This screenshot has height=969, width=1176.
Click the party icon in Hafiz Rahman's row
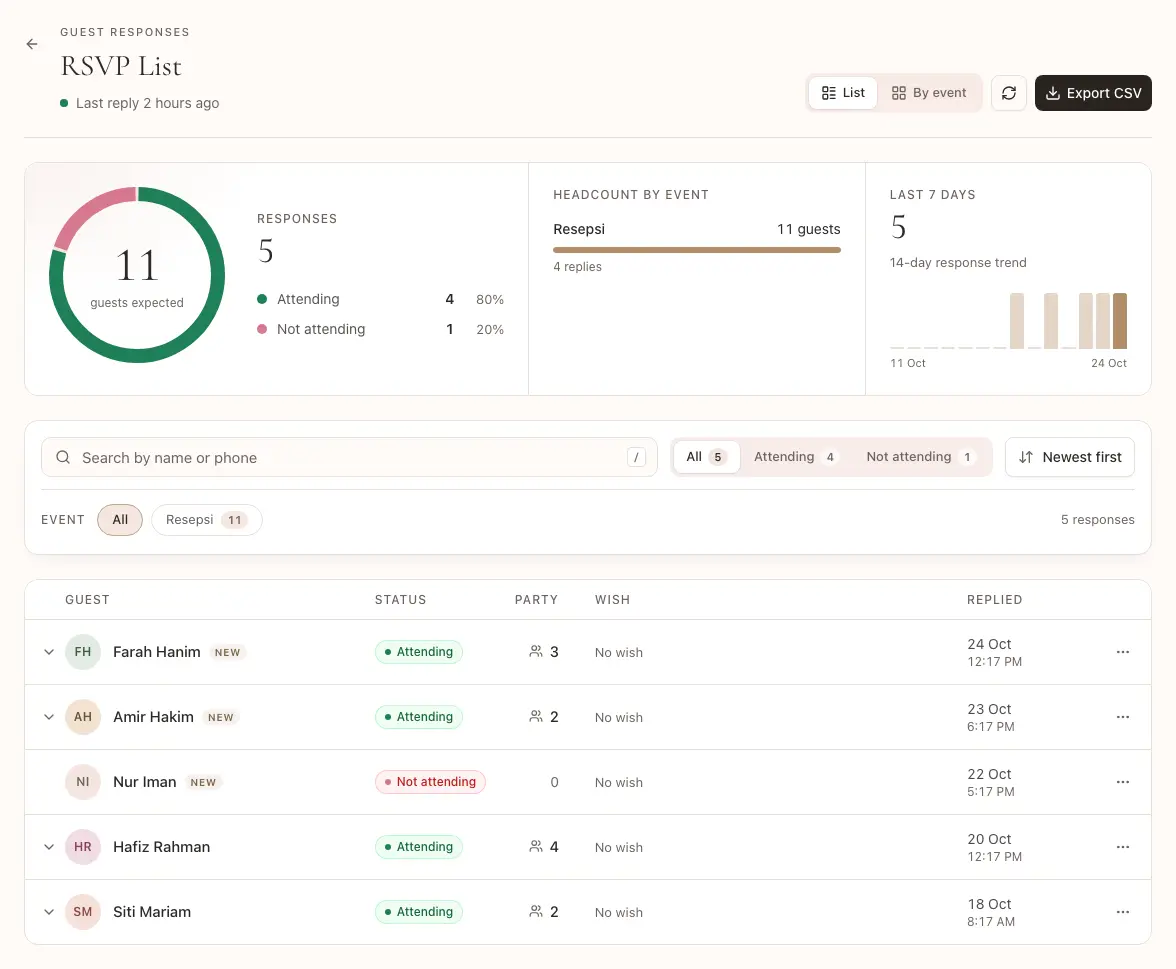coord(536,847)
